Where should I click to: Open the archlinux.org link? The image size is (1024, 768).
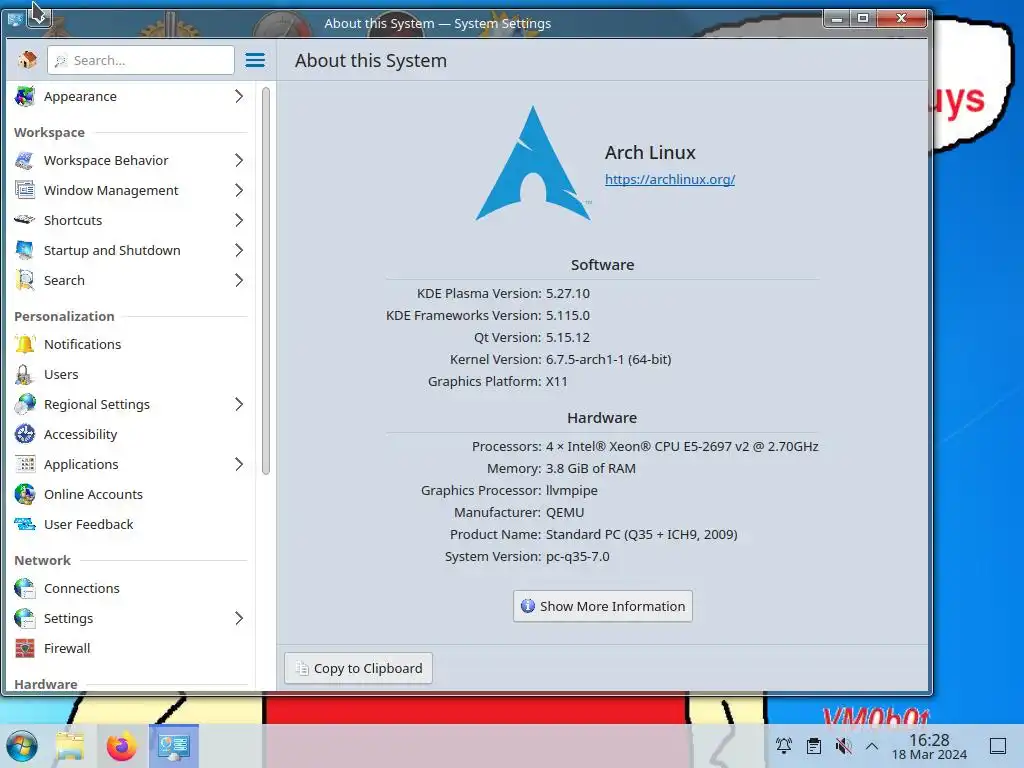pos(669,179)
